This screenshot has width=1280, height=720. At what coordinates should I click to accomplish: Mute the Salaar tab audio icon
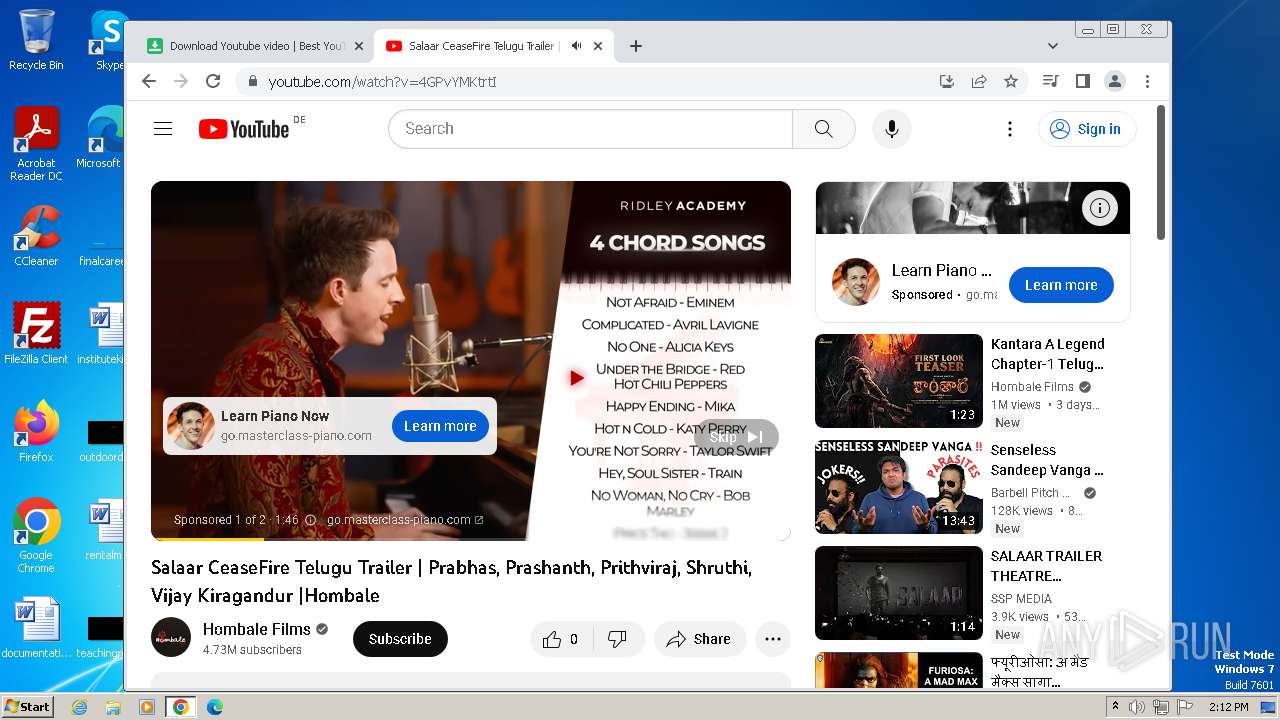(x=576, y=46)
